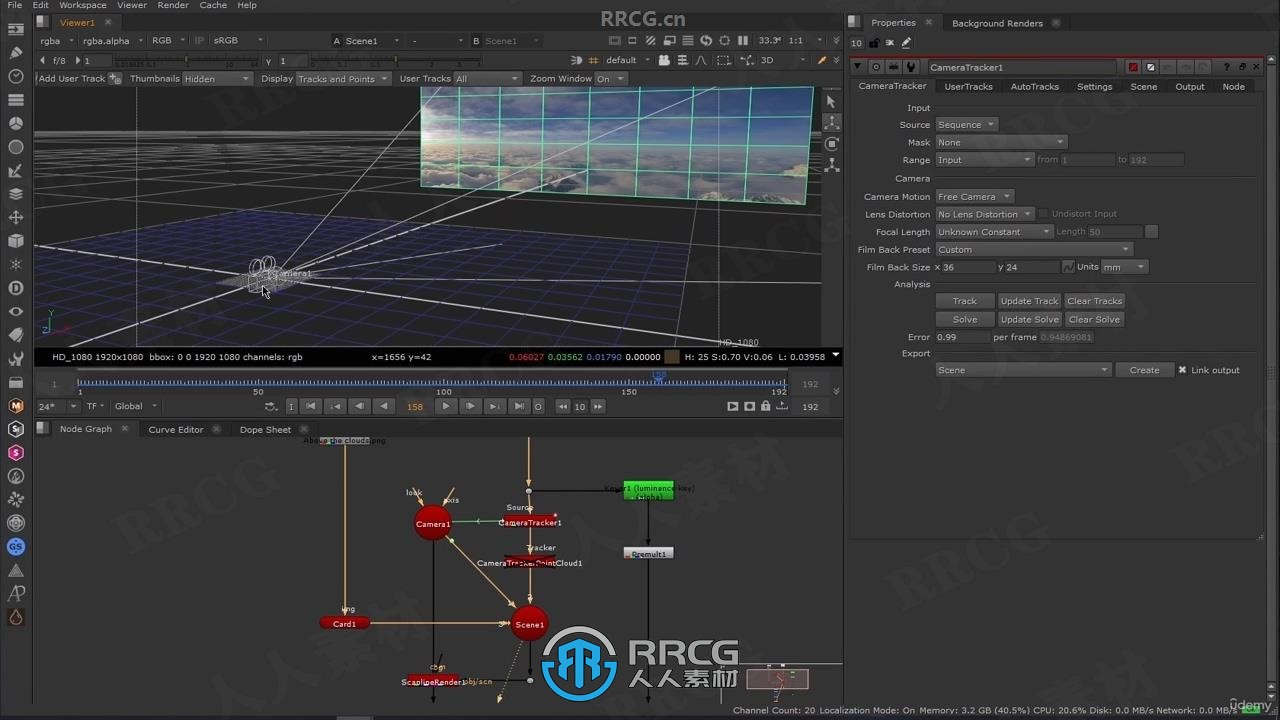Image resolution: width=1280 pixels, height=720 pixels.
Task: Open the Image nodes toolbar icon
Action: point(16,30)
